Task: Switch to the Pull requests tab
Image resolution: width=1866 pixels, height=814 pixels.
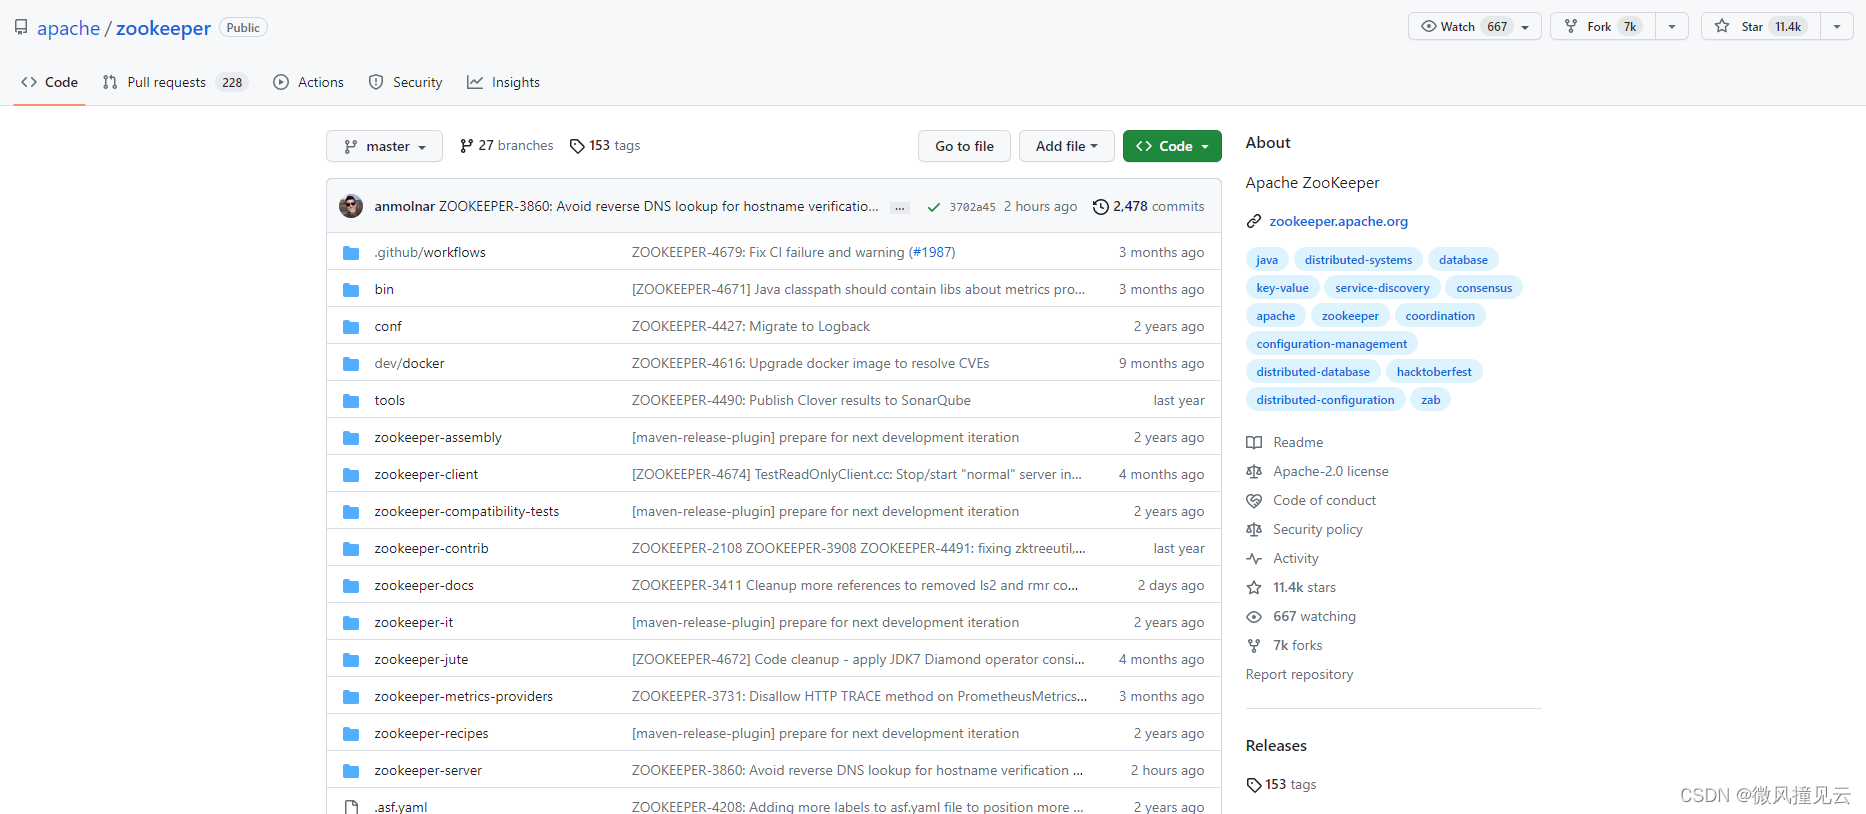Action: (175, 82)
